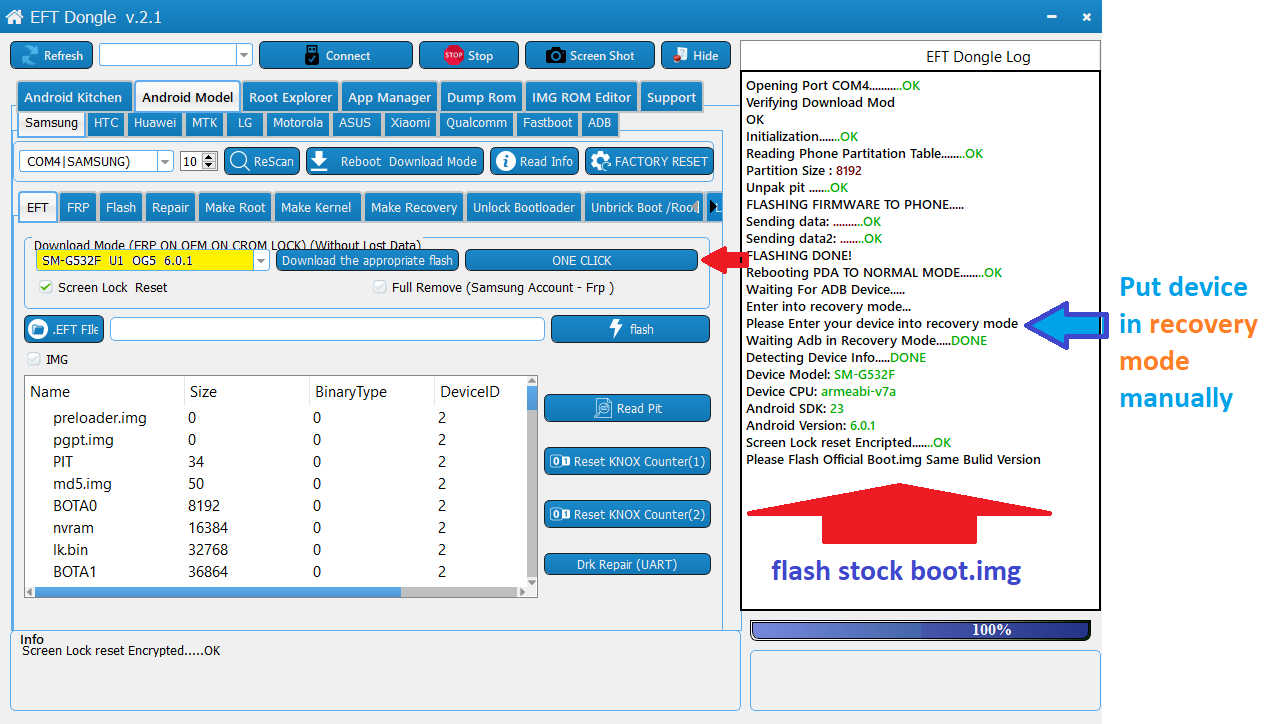Viewport: 1278px width, 724px height.
Task: Toggle the IMG checkbox
Action: (34, 359)
